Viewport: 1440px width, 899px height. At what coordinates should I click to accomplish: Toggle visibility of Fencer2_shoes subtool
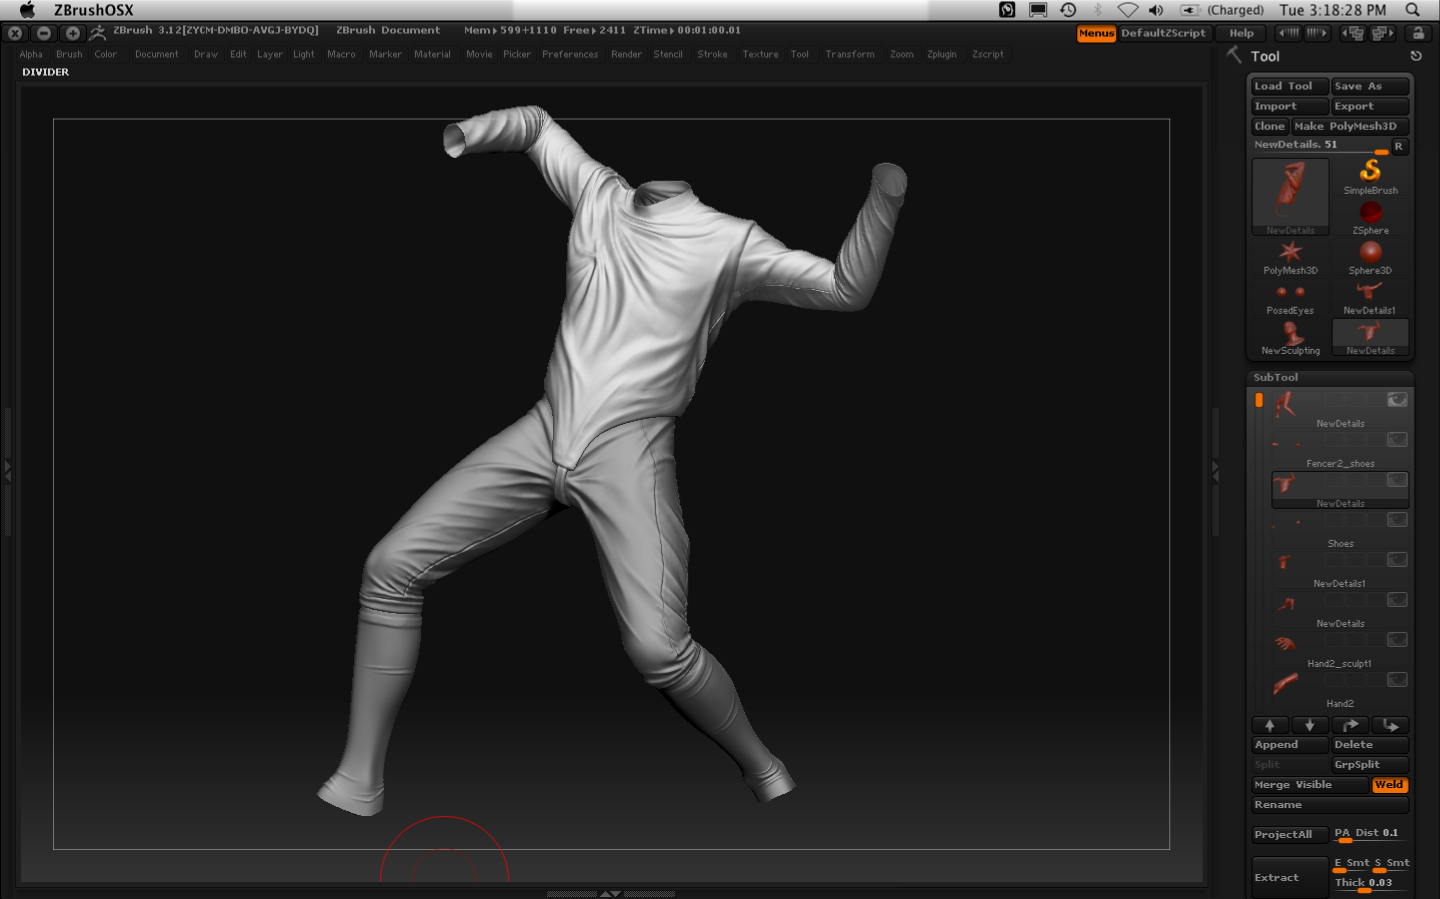(1397, 440)
